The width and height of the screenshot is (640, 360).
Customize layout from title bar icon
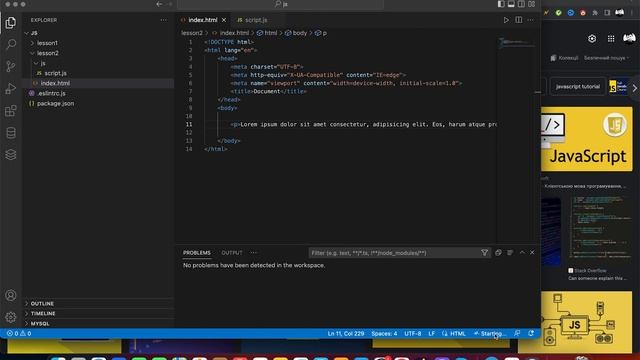point(531,4)
